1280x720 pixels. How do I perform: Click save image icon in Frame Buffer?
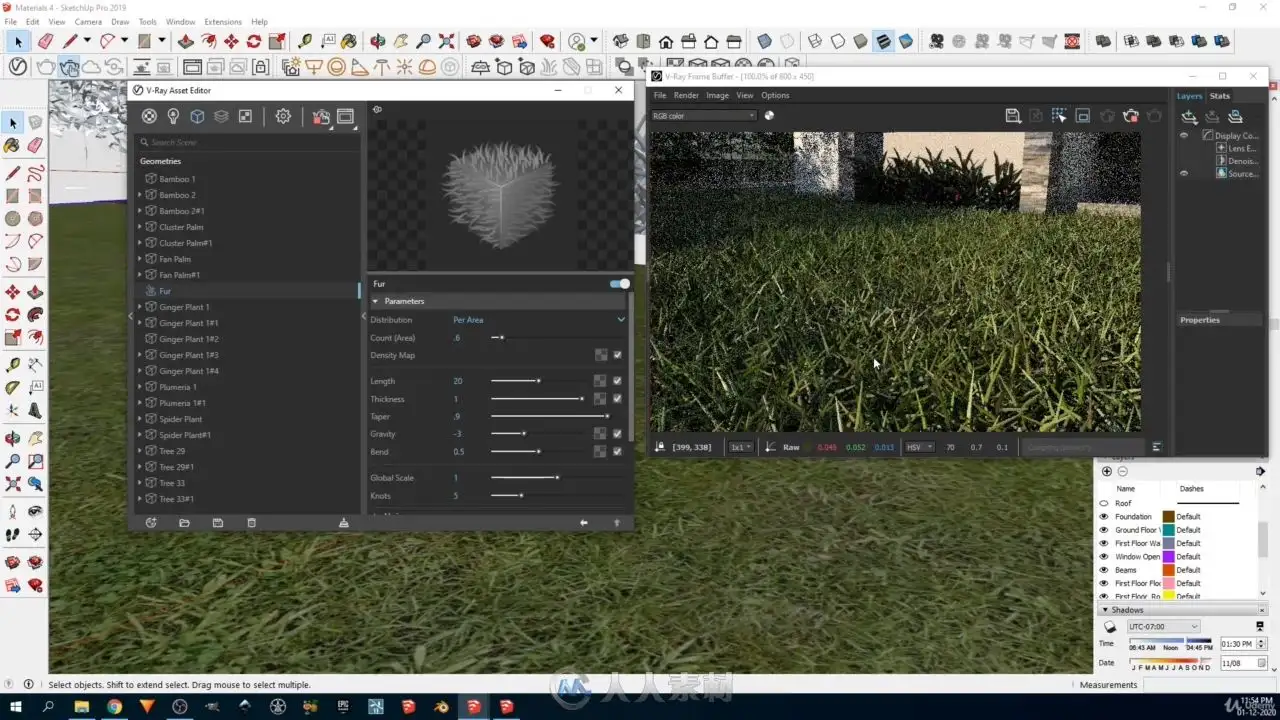(1012, 116)
